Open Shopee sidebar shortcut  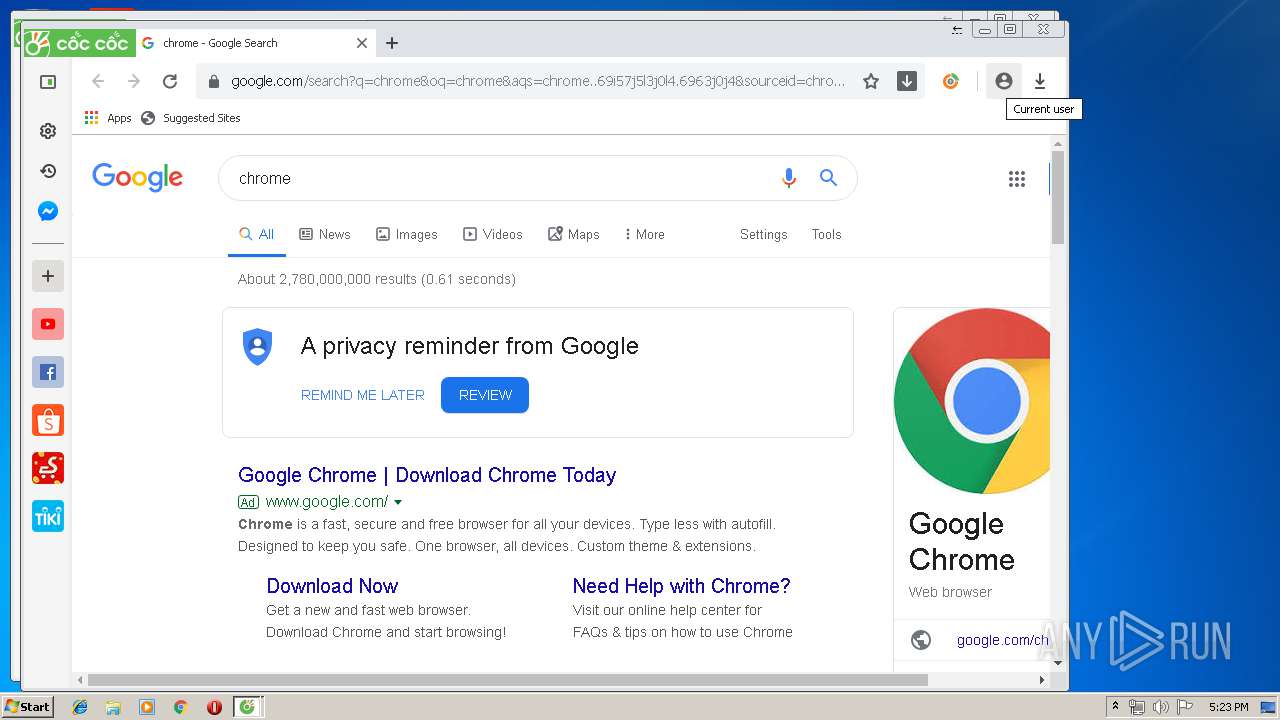click(x=48, y=420)
